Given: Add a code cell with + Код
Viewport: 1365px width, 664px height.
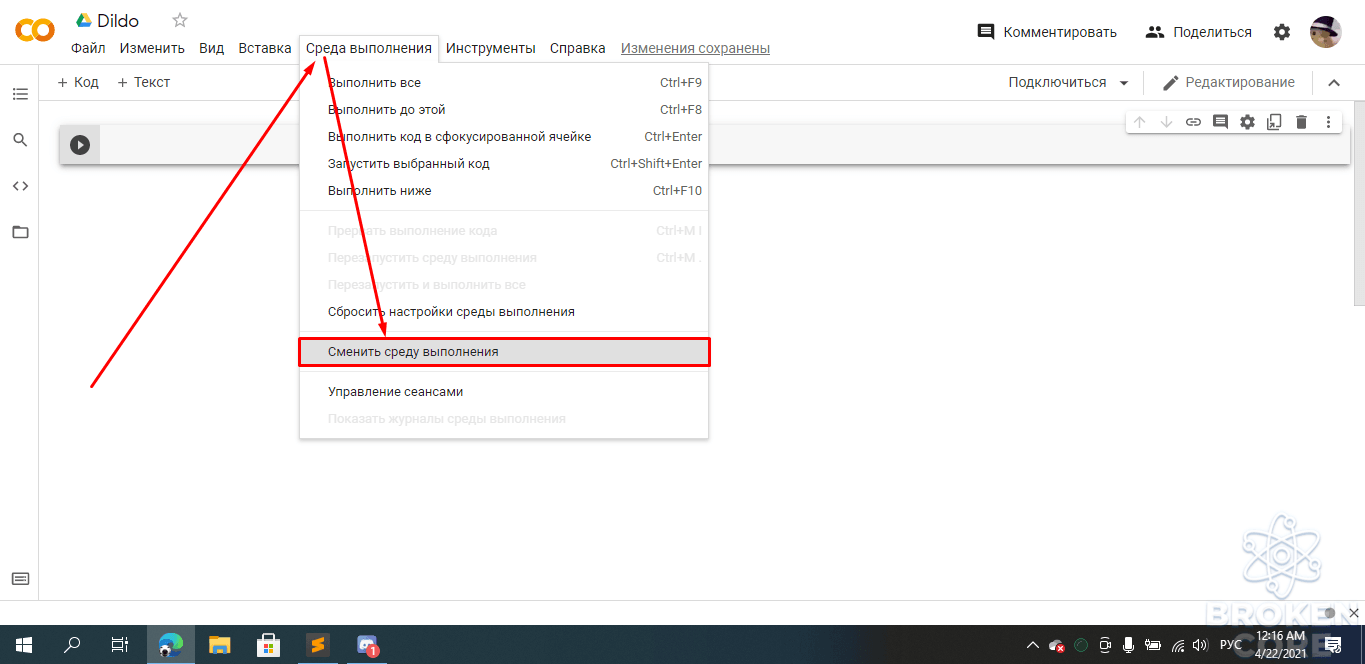Looking at the screenshot, I should click(x=78, y=82).
